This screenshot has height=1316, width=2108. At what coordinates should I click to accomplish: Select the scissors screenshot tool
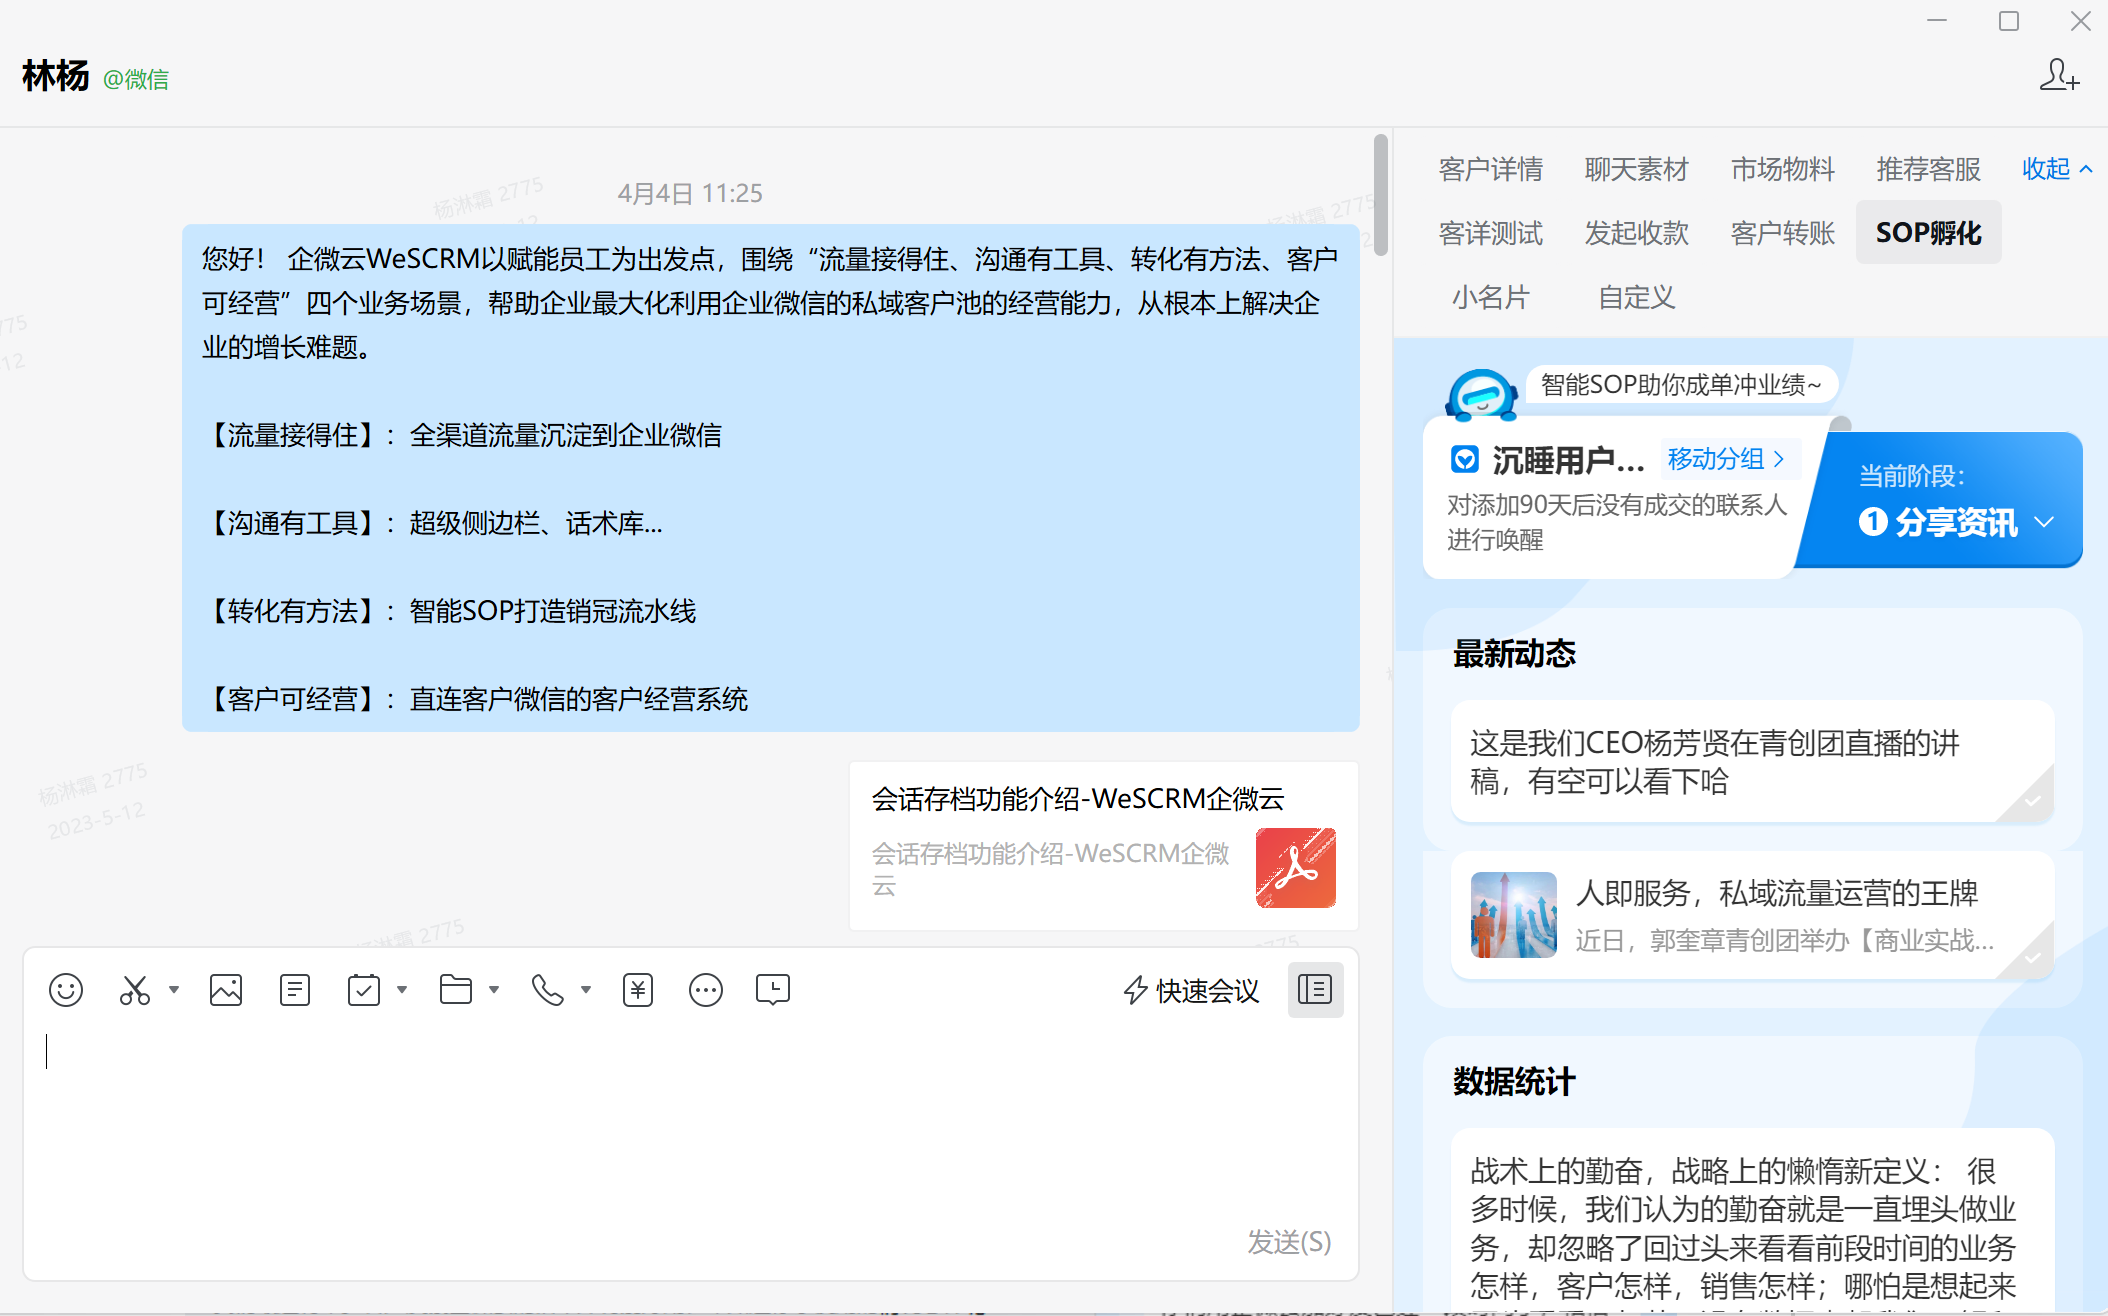[134, 990]
